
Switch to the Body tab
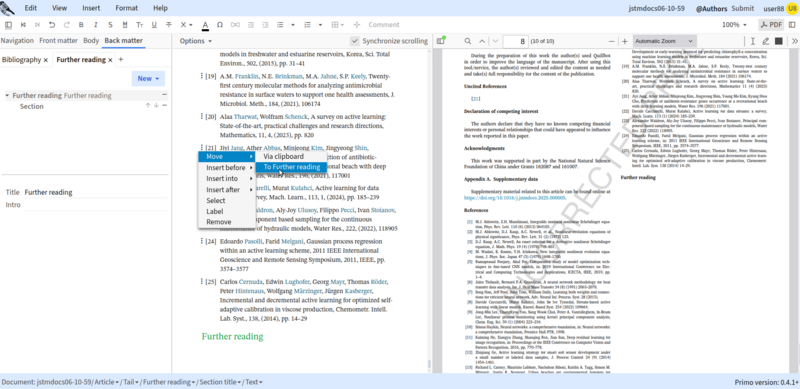pyautogui.click(x=91, y=41)
